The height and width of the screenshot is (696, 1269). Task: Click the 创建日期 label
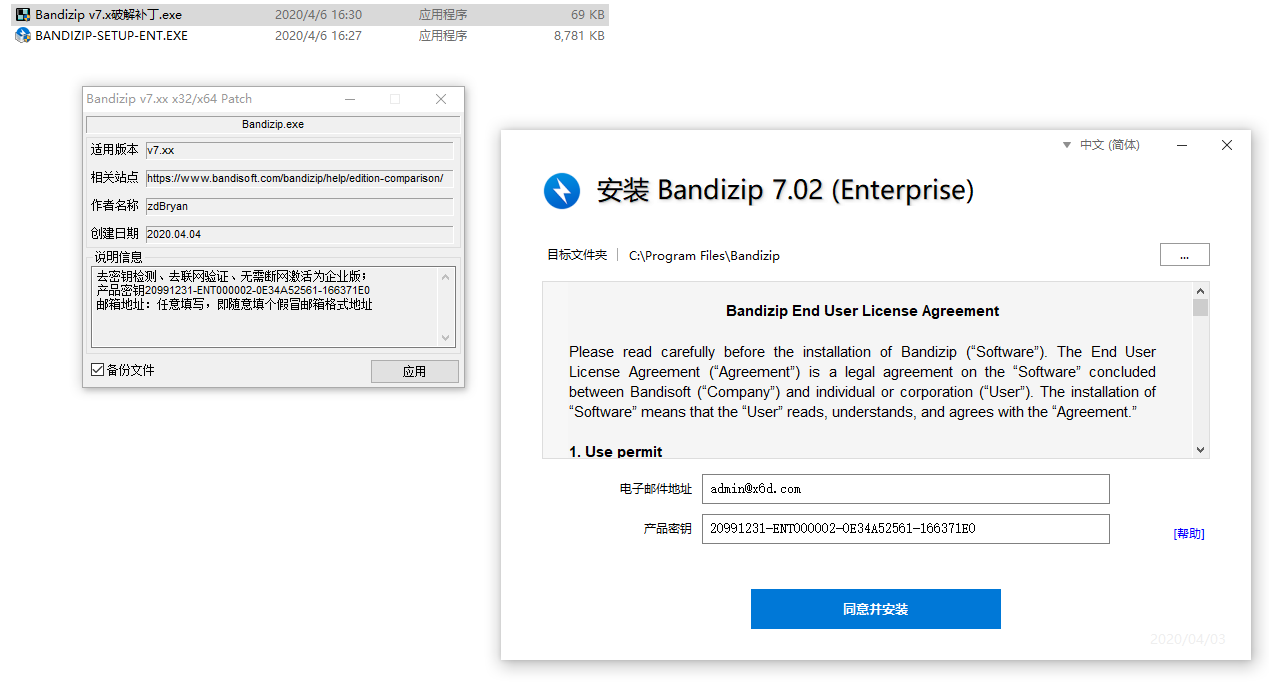coord(115,234)
